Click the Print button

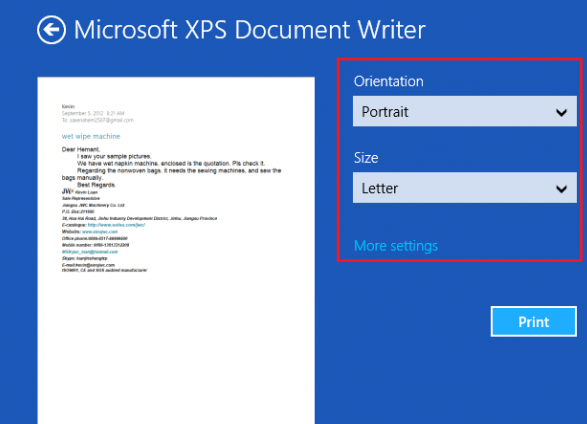[x=533, y=321]
